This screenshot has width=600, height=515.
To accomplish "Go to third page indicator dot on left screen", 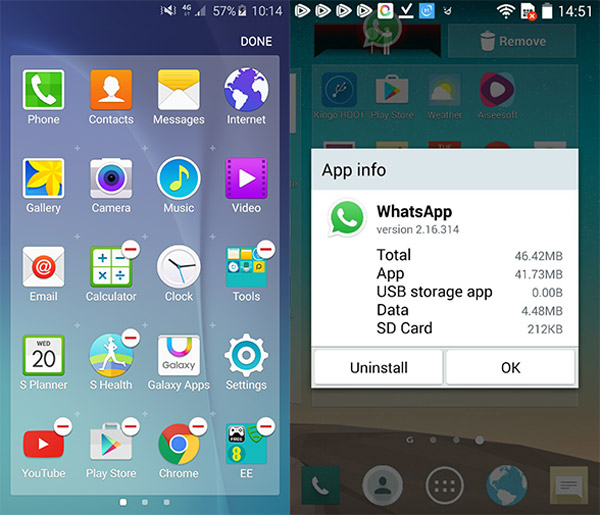I will [x=166, y=502].
